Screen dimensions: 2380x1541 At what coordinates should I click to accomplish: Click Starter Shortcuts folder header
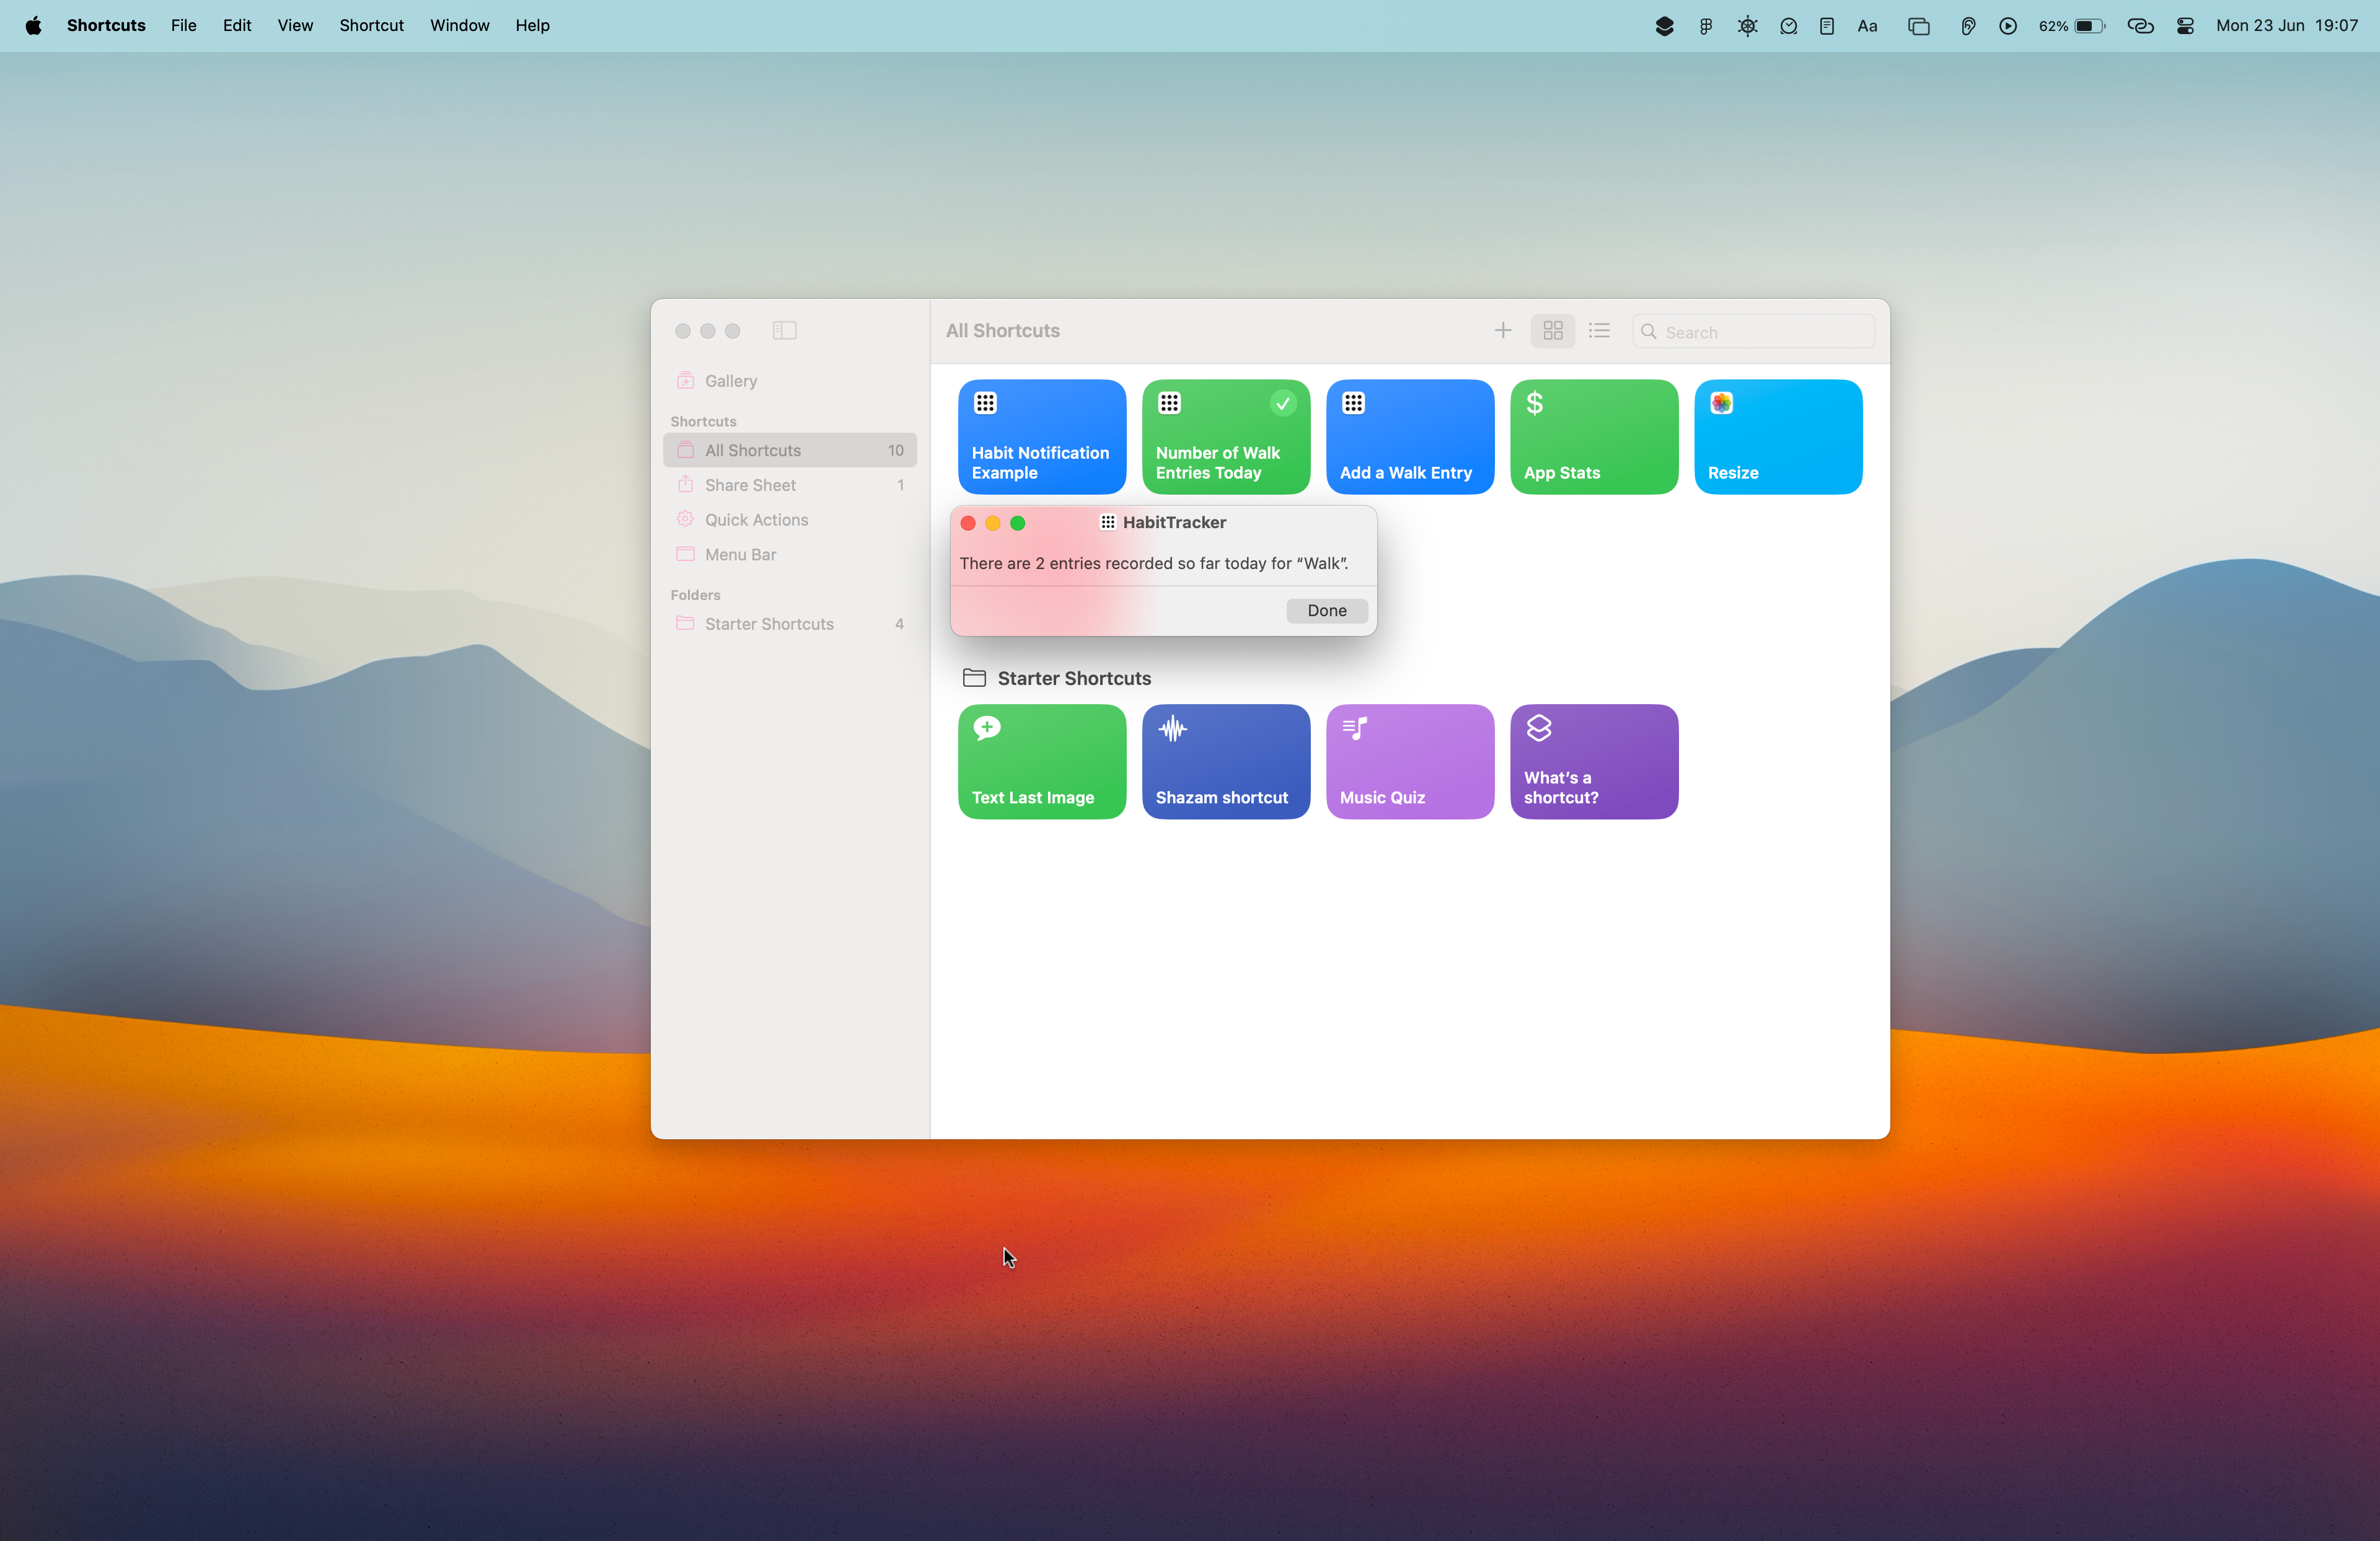pos(1056,679)
